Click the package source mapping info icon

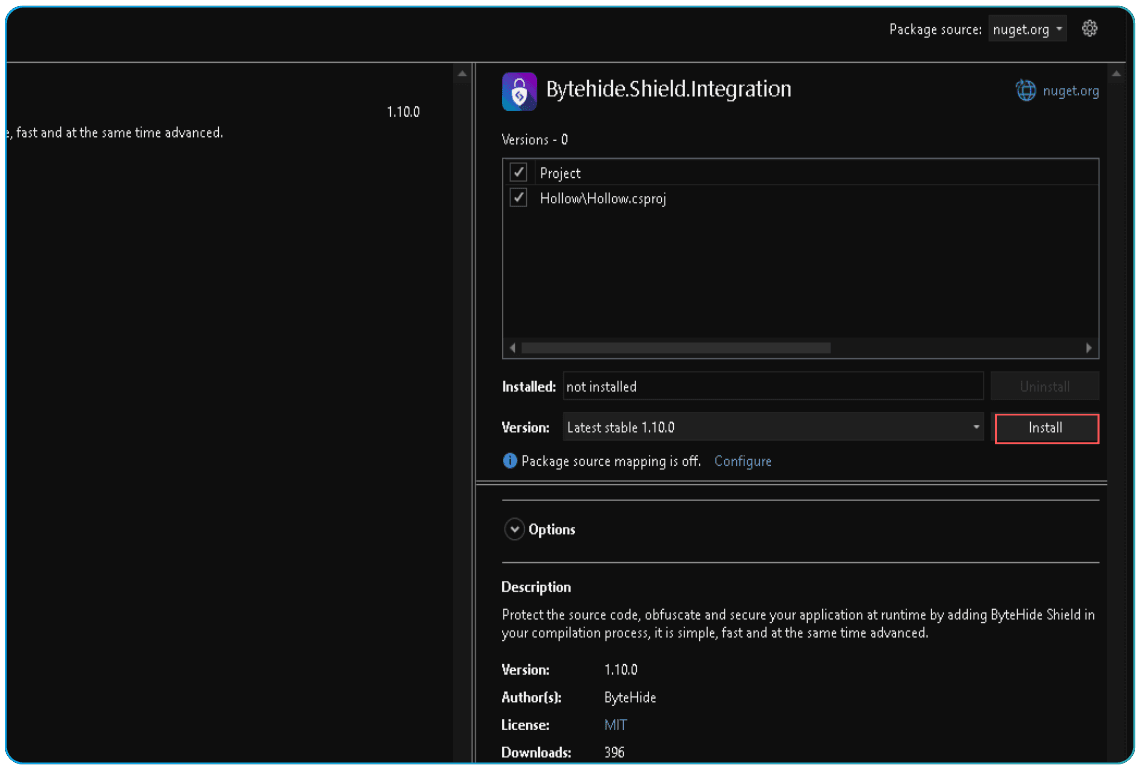(510, 460)
